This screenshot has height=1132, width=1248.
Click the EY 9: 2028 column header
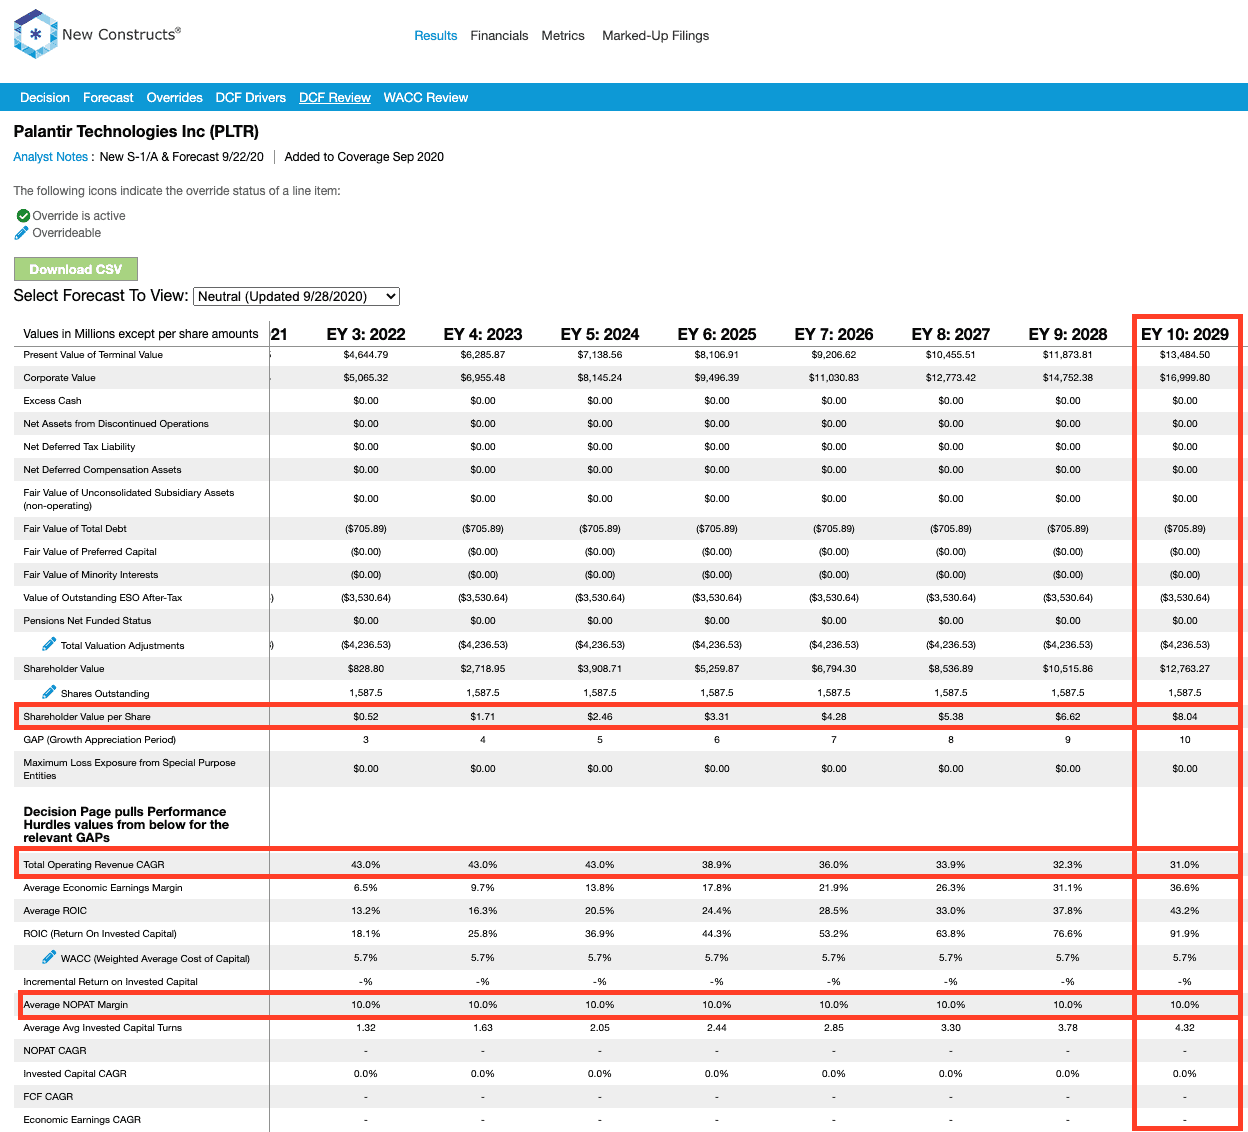pyautogui.click(x=1068, y=334)
